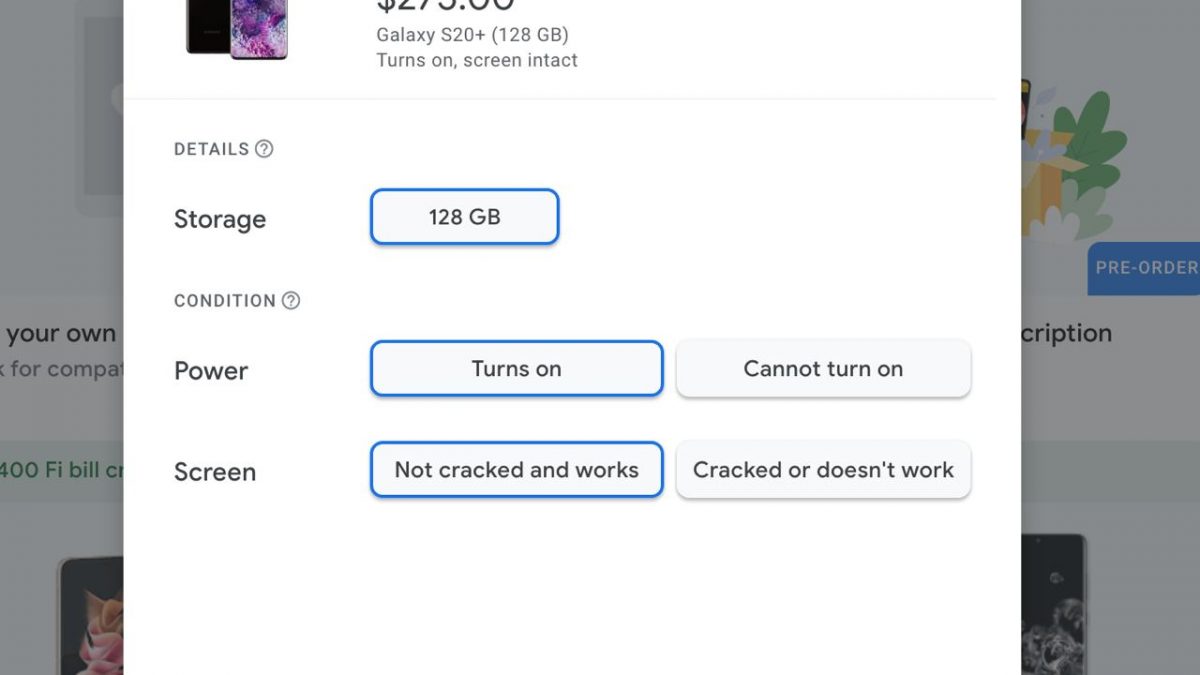Image resolution: width=1200 pixels, height=675 pixels.
Task: Click the partially hidden "your own" heading
Action: point(60,333)
